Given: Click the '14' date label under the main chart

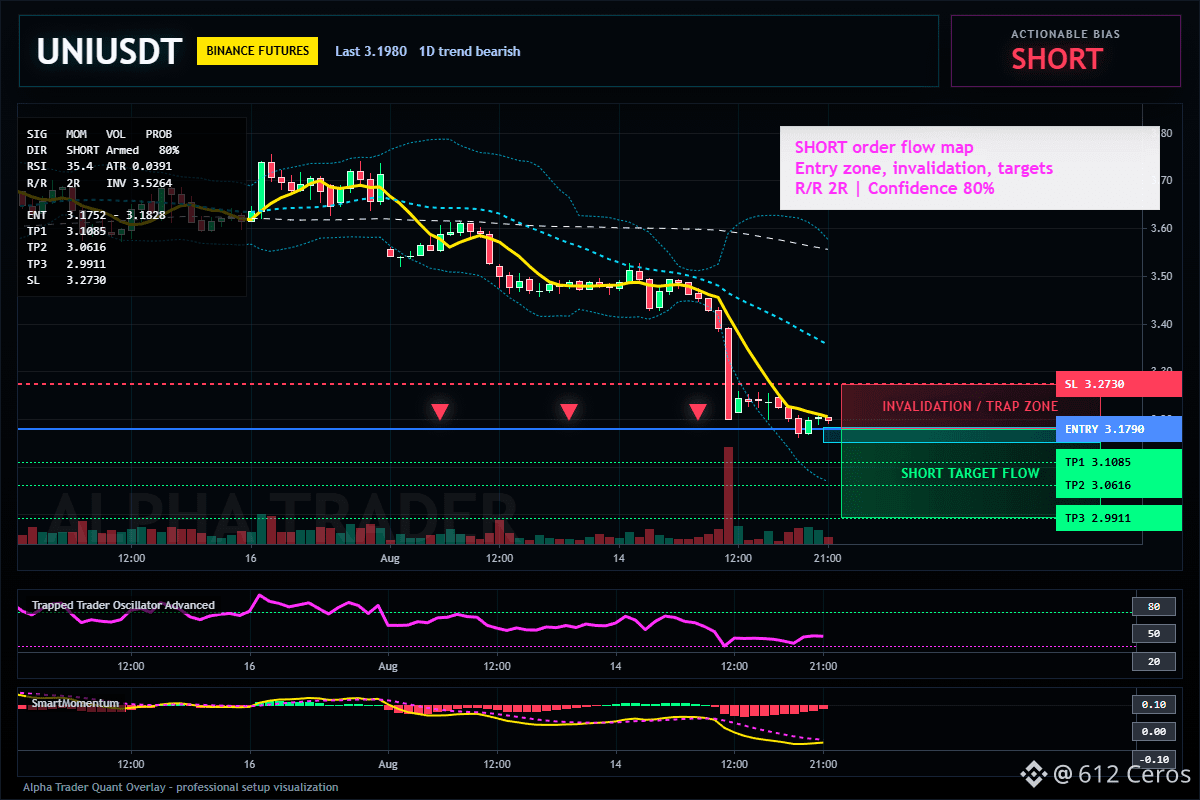Looking at the screenshot, I should coord(619,558).
